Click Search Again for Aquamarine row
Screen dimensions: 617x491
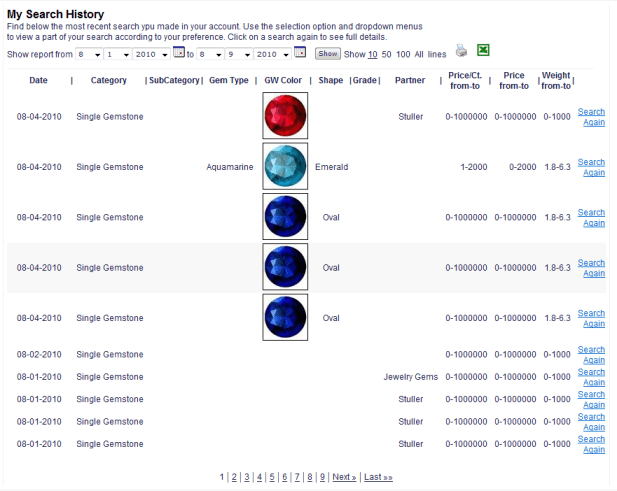591,167
